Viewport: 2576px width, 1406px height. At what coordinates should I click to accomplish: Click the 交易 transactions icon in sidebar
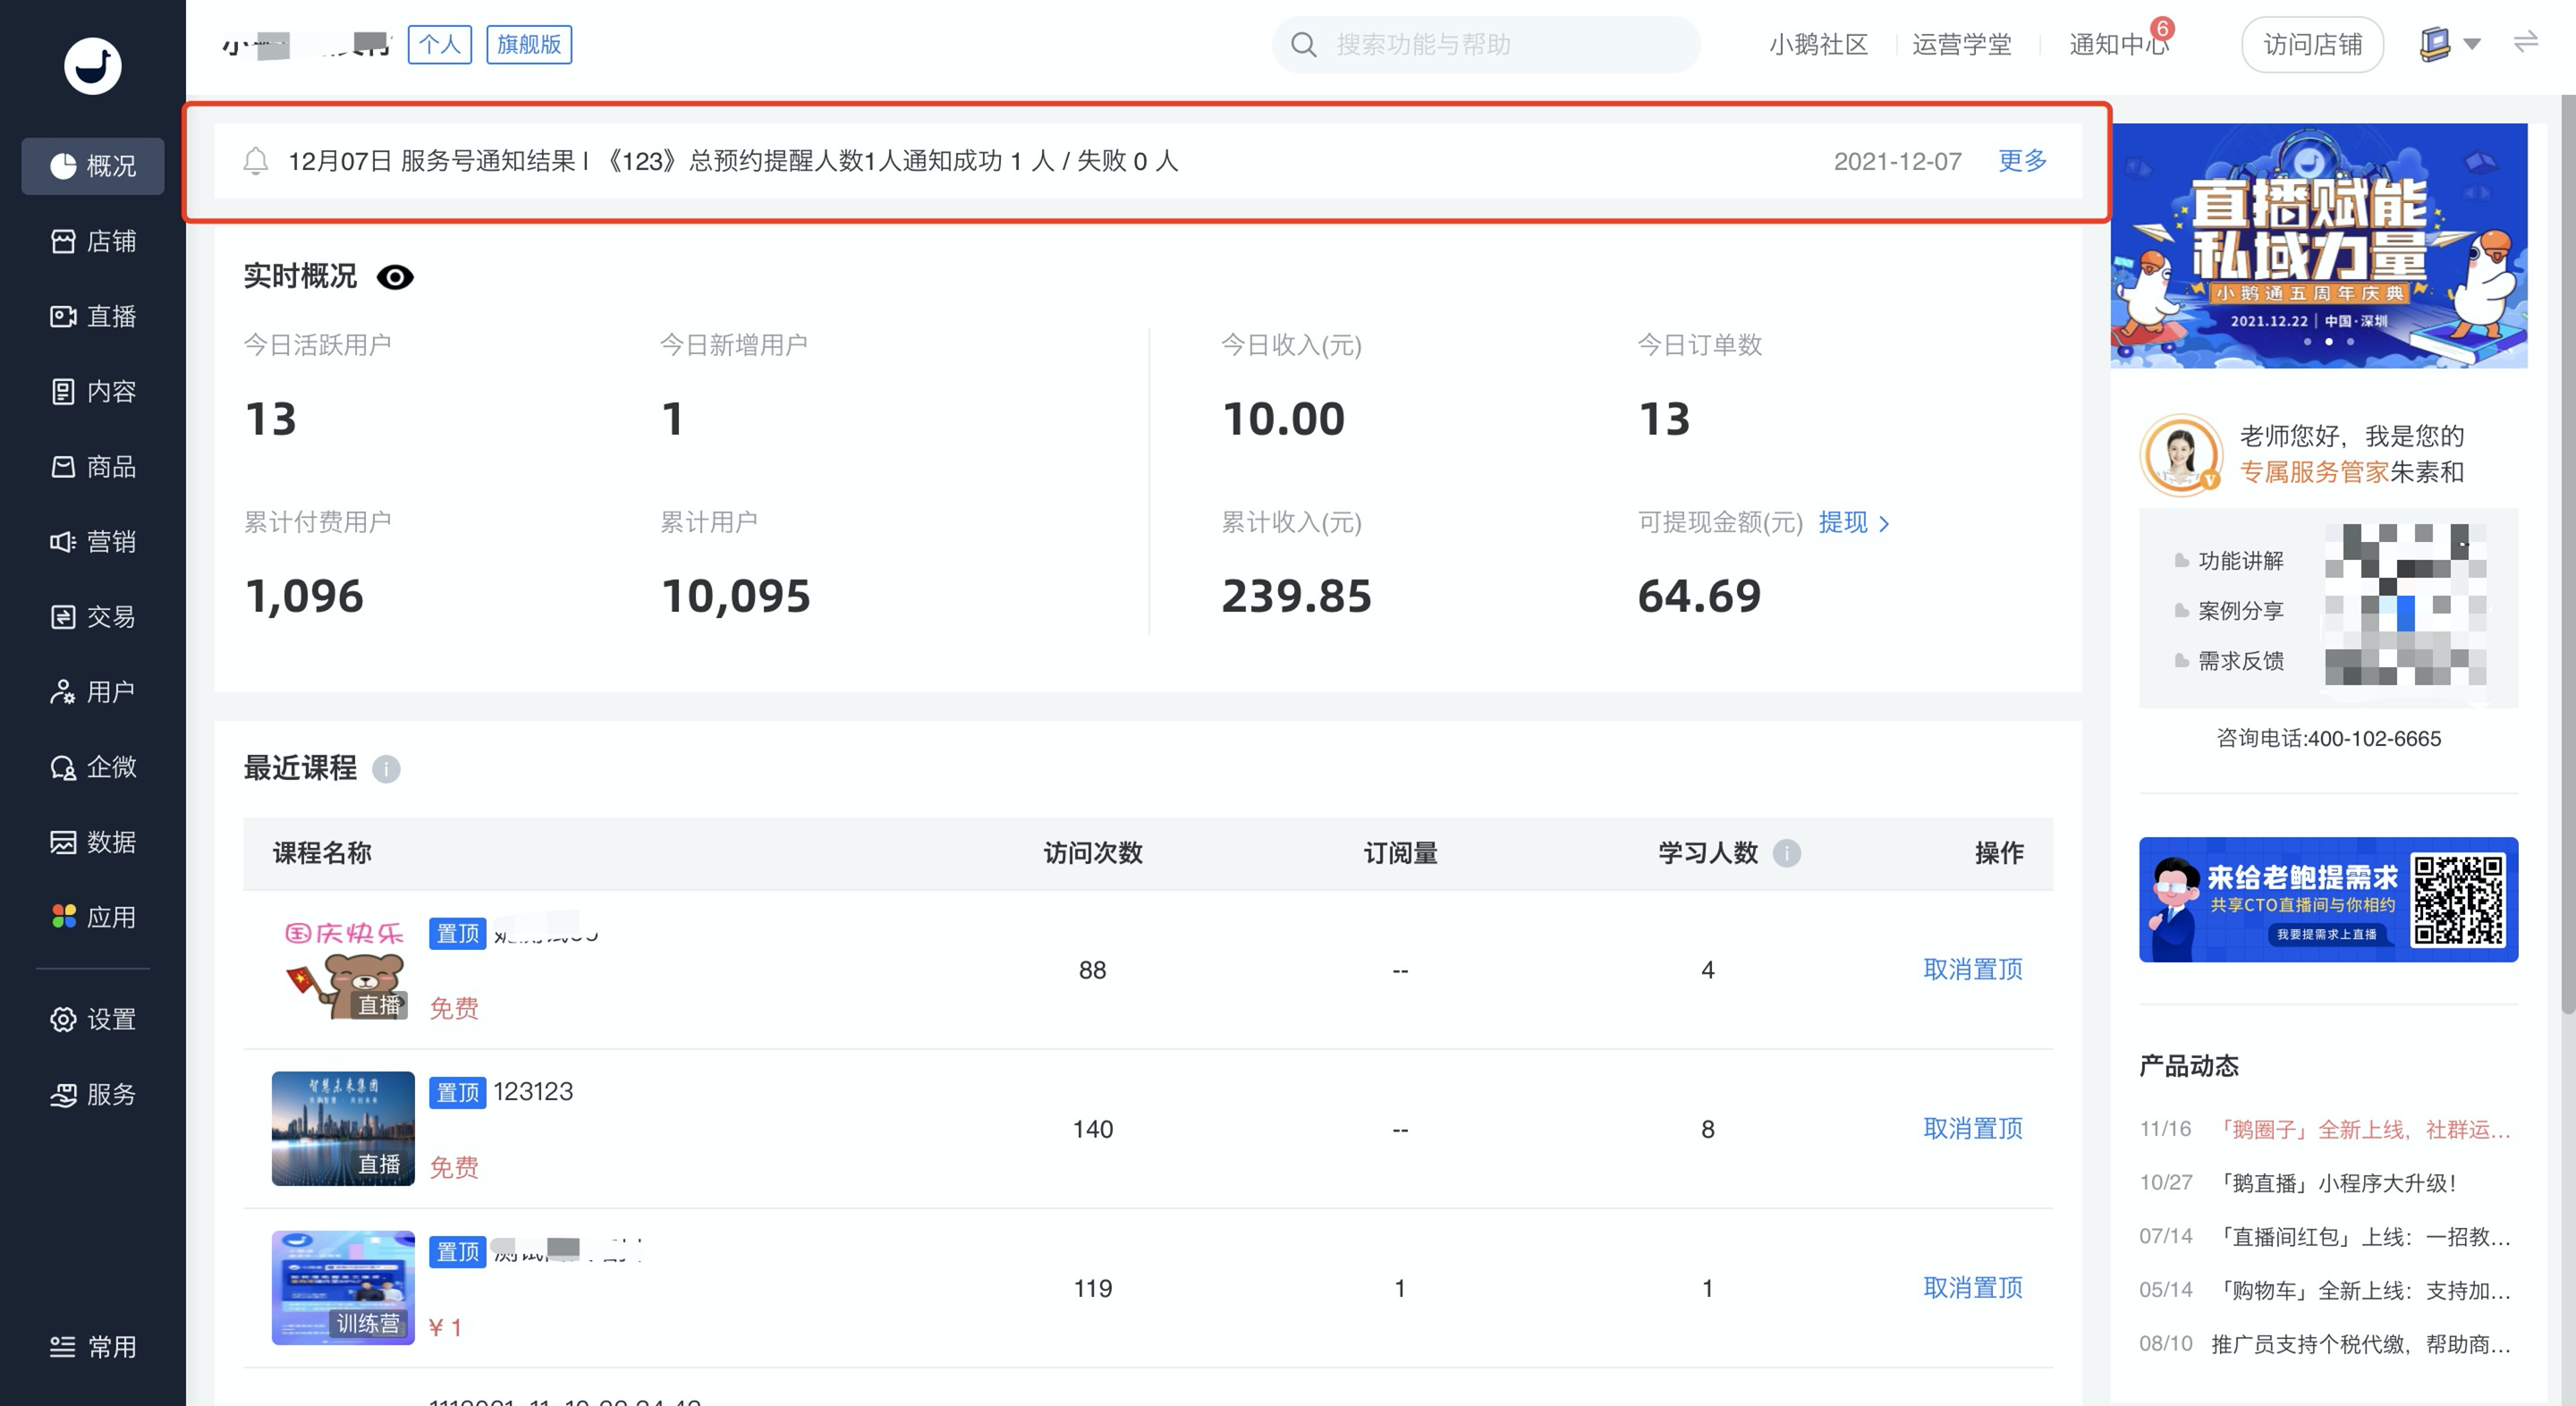pos(63,617)
